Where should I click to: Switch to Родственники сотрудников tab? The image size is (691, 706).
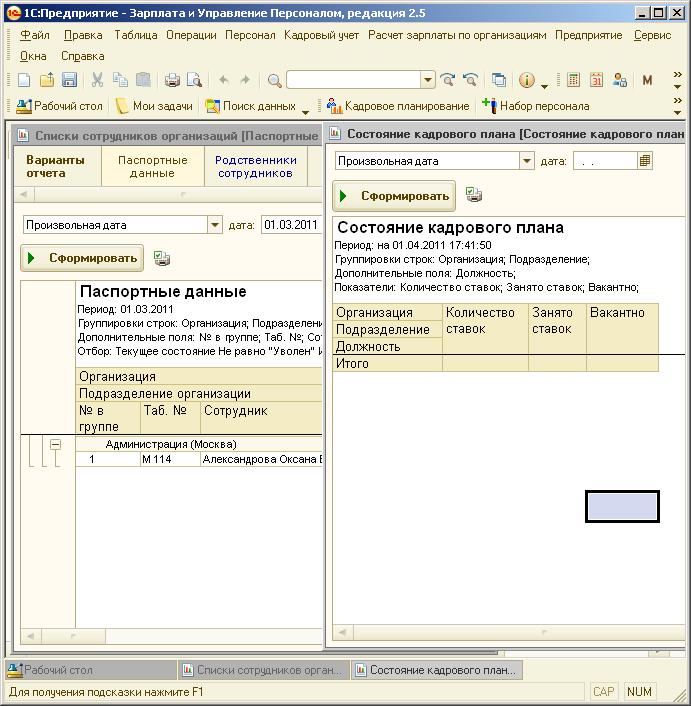pyautogui.click(x=256, y=167)
